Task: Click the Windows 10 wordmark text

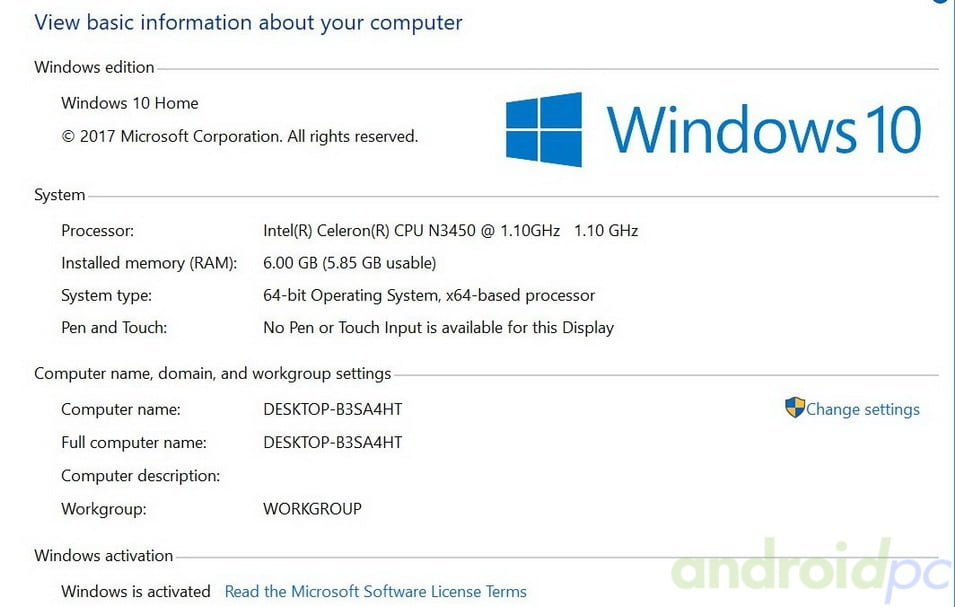Action: (764, 129)
